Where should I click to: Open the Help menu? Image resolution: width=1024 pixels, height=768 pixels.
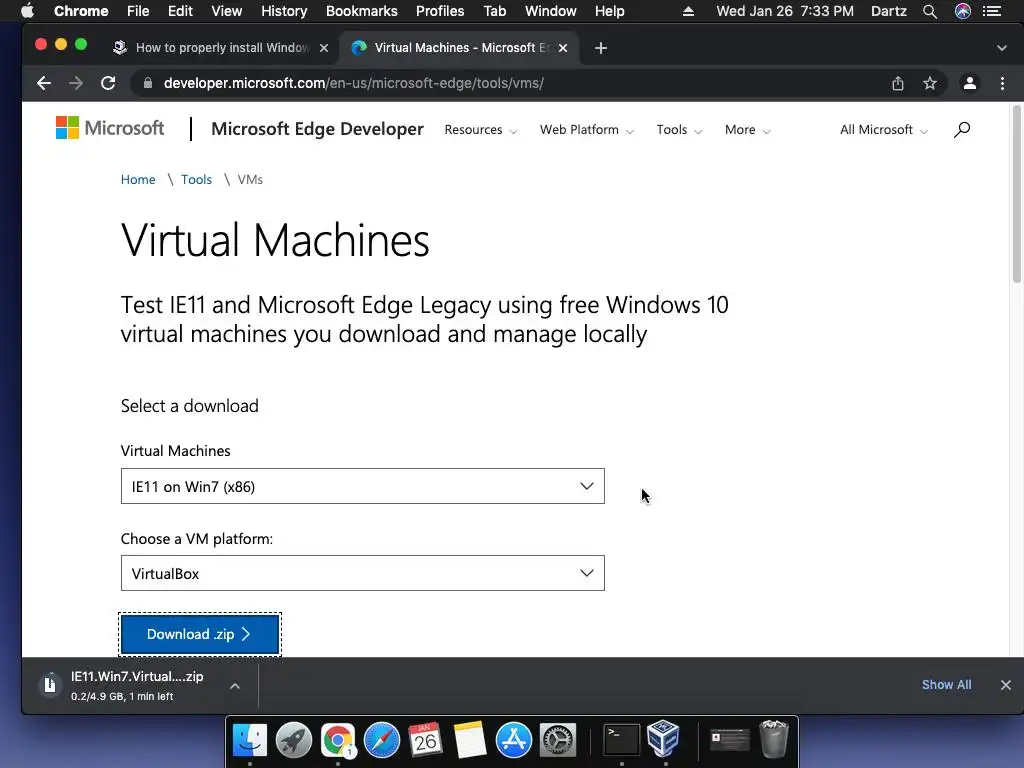click(609, 11)
